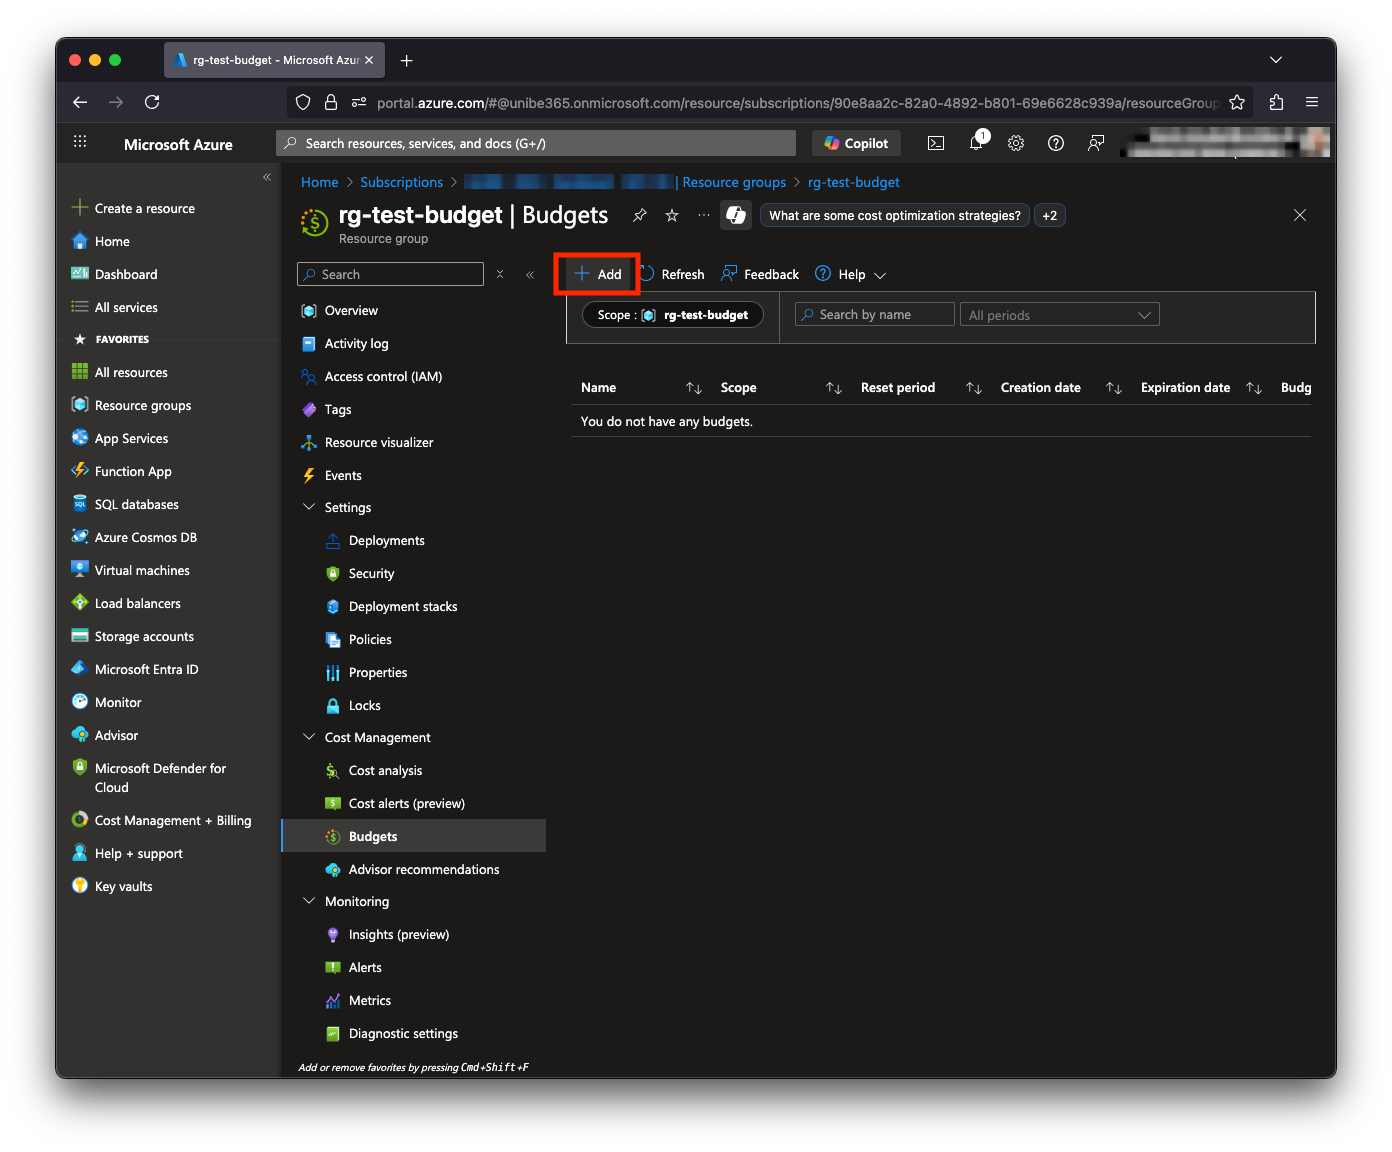Mark rg-test-budget as favorite with star icon
Image resolution: width=1392 pixels, height=1152 pixels.
(671, 214)
